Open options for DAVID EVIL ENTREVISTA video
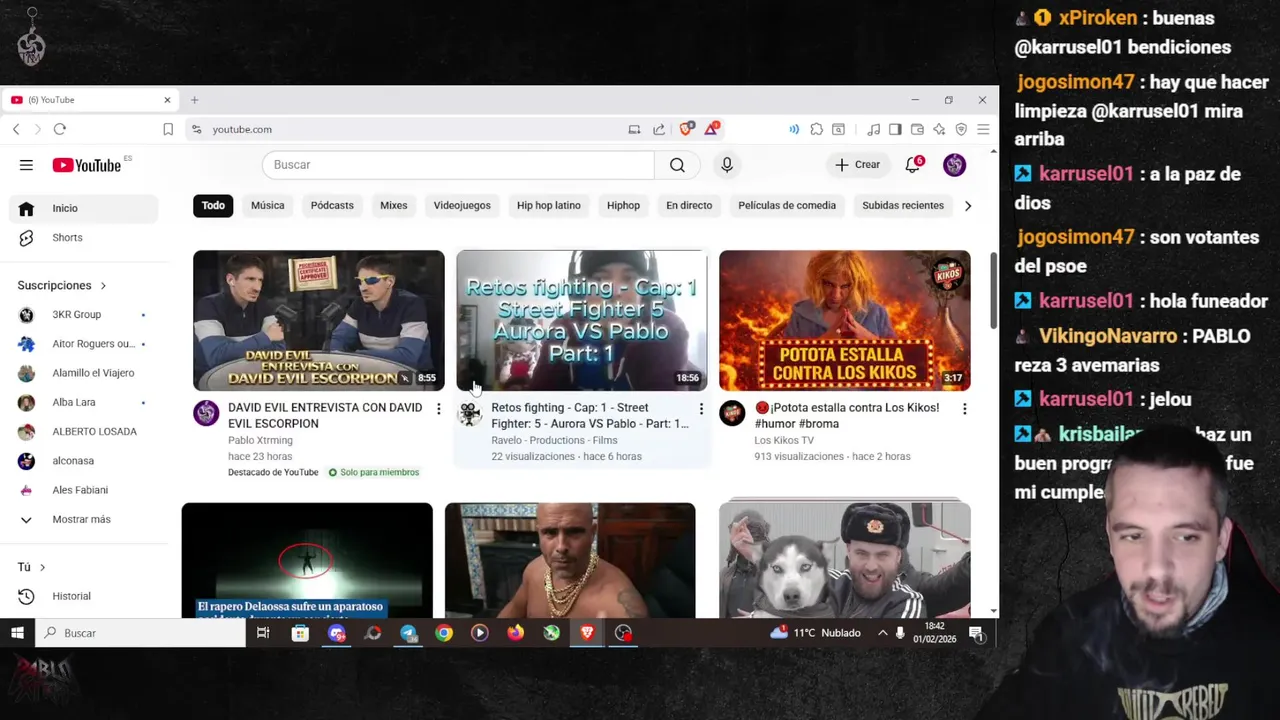 pyautogui.click(x=438, y=409)
